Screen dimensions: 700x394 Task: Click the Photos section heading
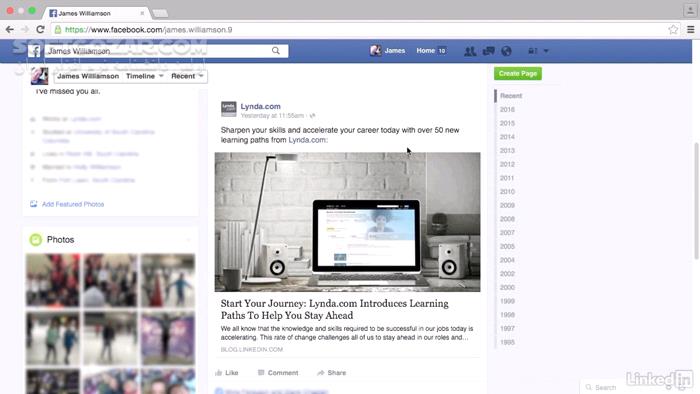pyautogui.click(x=60, y=240)
